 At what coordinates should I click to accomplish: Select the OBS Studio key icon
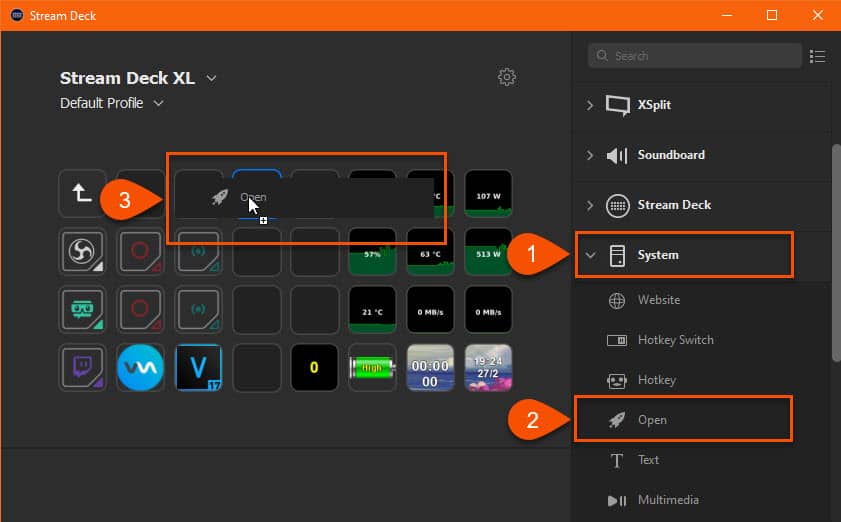pyautogui.click(x=82, y=252)
